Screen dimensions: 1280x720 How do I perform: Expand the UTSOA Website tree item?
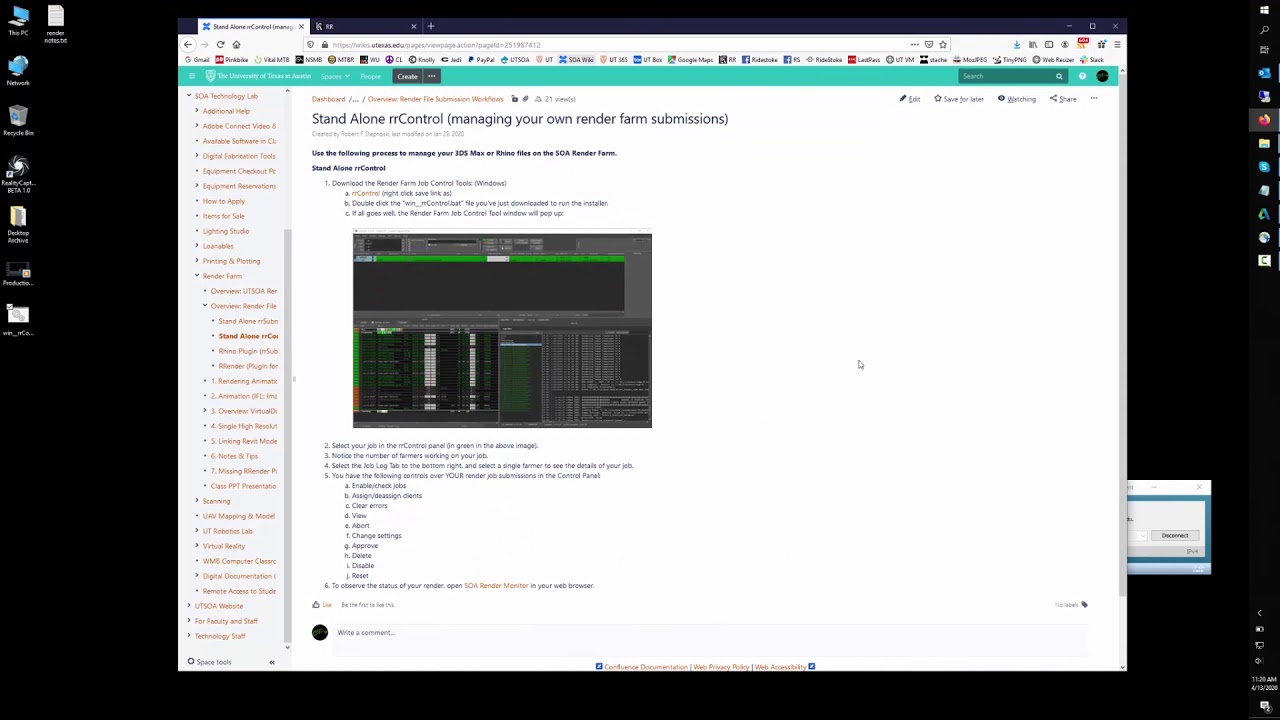click(189, 606)
